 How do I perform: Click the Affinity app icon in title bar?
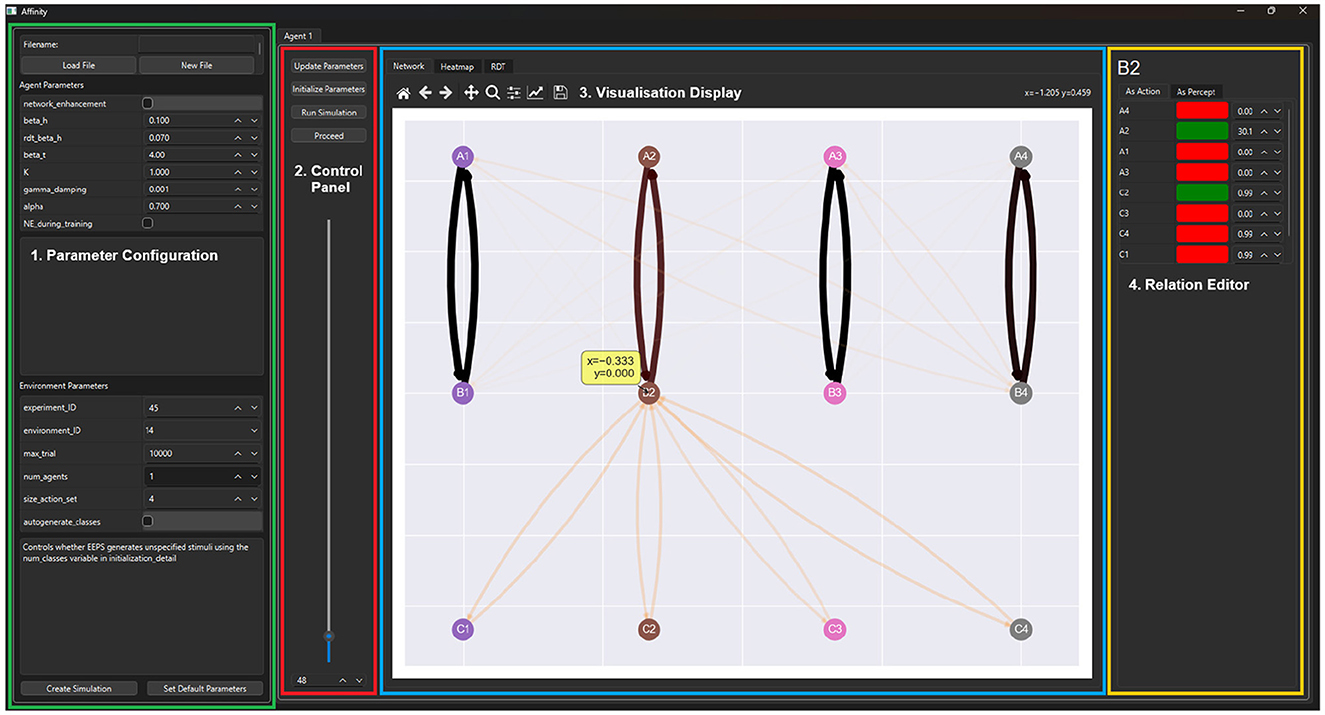[x=10, y=11]
